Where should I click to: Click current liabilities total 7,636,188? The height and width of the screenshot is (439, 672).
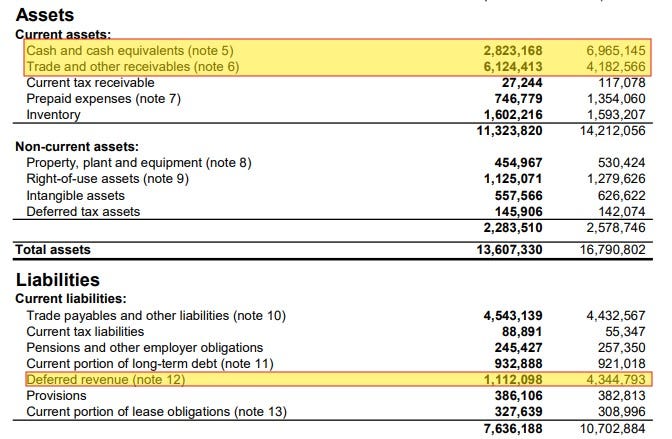[513, 429]
